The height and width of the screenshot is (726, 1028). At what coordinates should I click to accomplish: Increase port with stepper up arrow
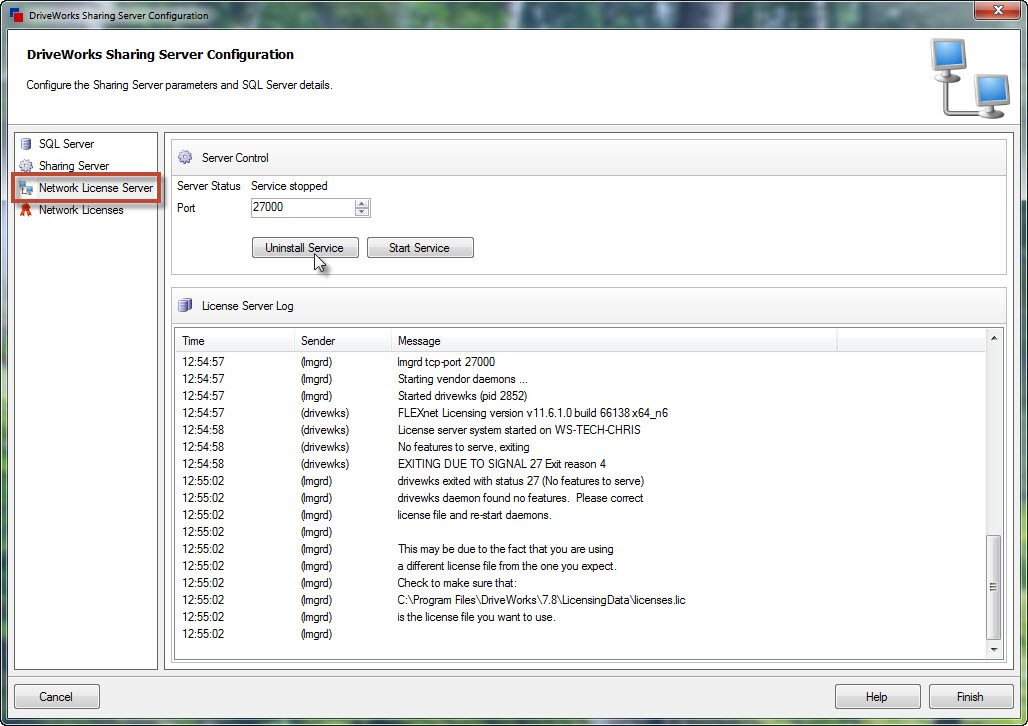pos(362,203)
